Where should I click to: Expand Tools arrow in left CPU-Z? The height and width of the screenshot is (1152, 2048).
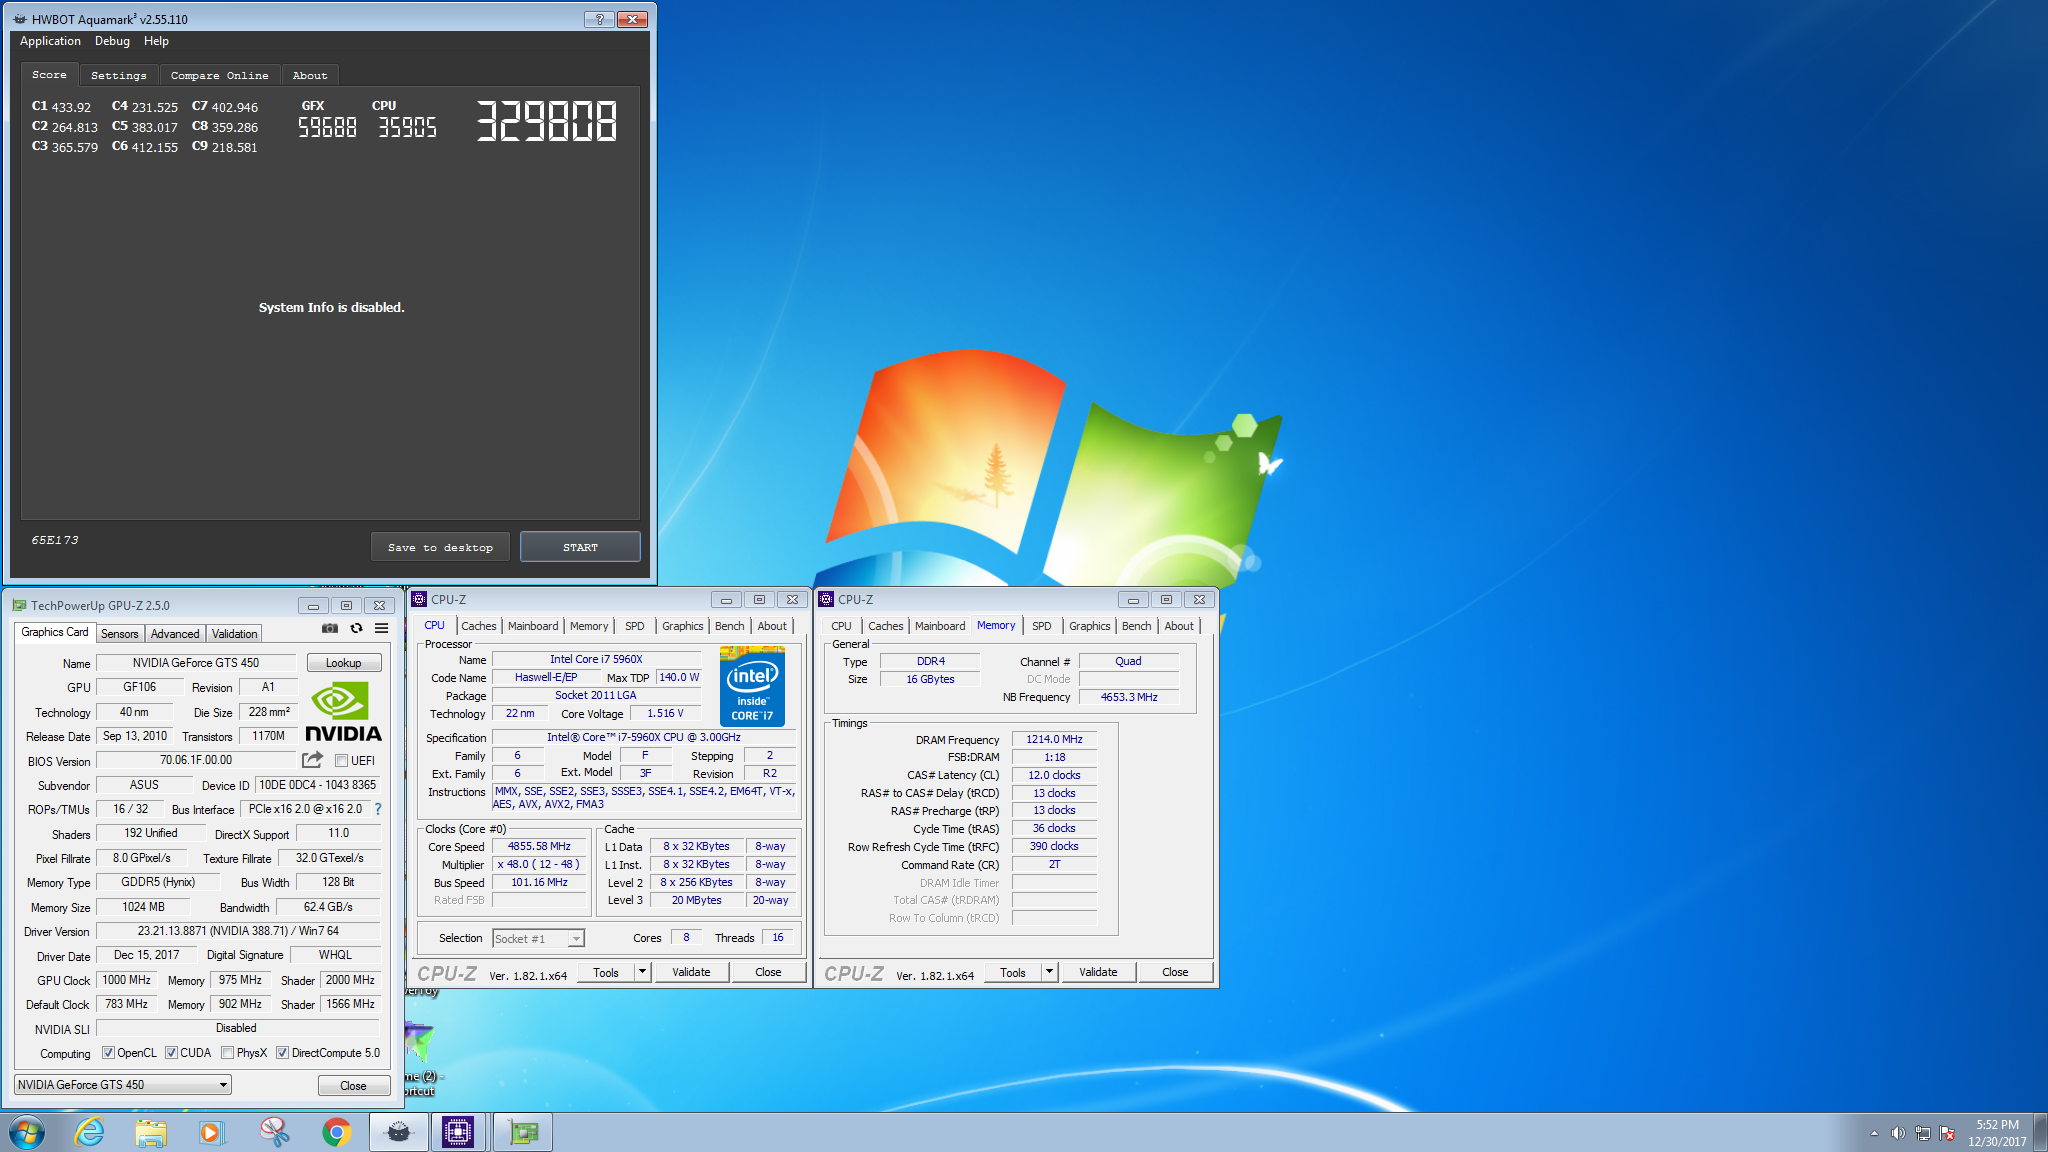point(642,972)
